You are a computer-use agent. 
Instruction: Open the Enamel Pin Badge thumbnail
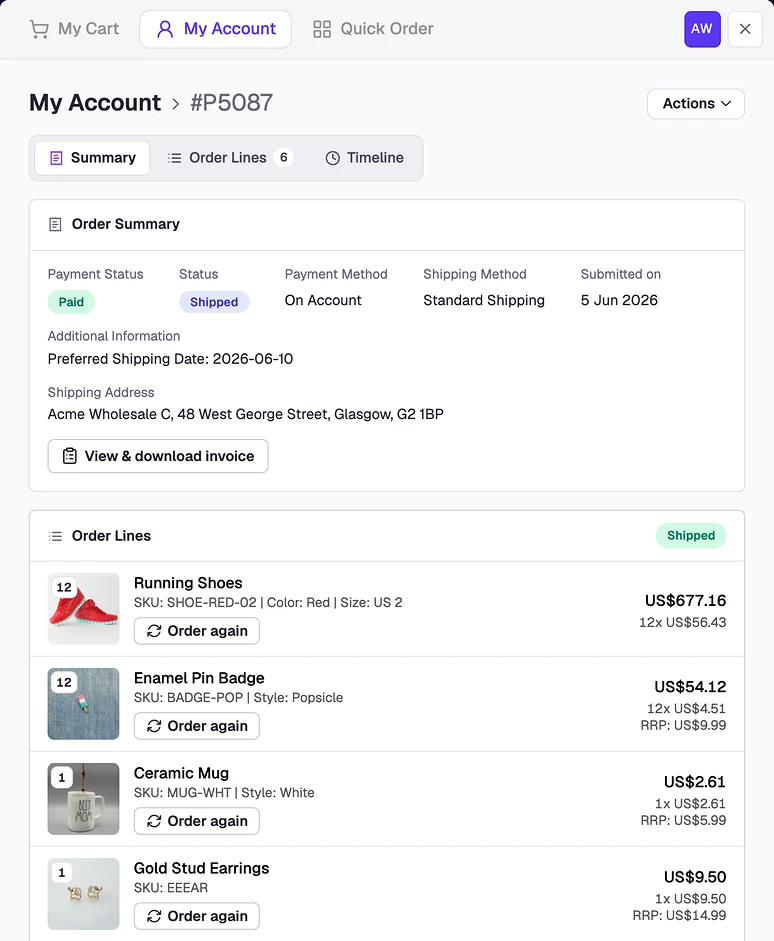tap(83, 704)
